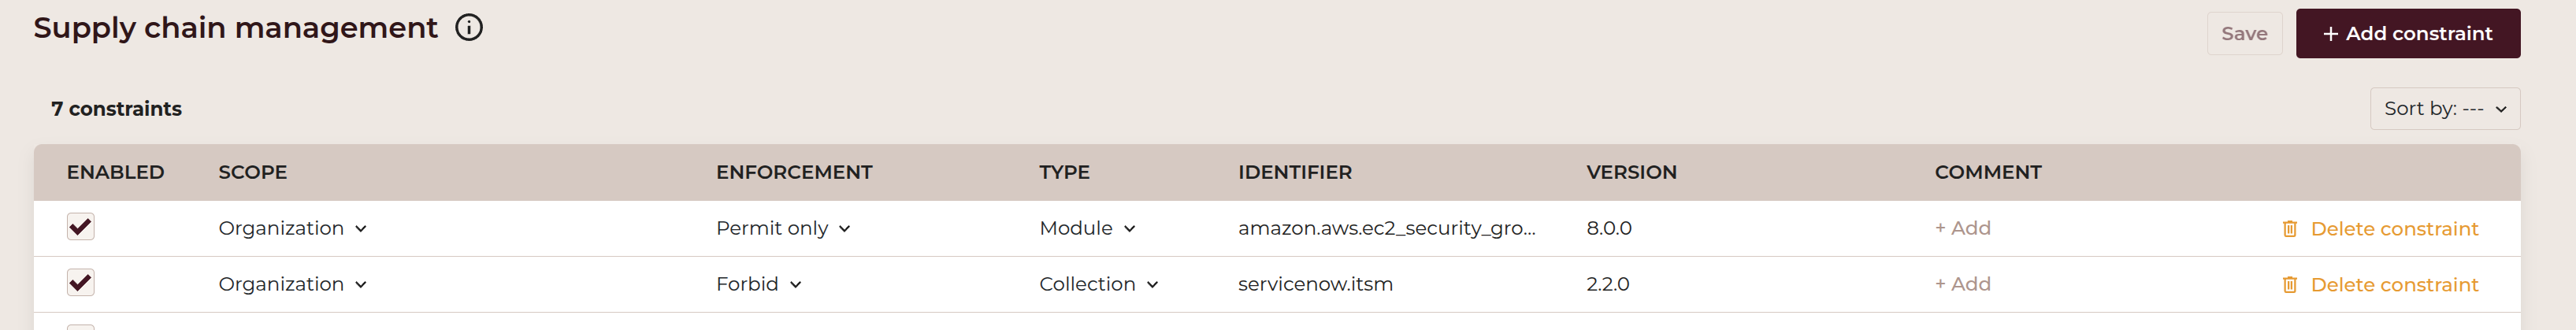Screen dimensions: 2576x330
Task: Expand Scope dropdown in first row
Action: (292, 229)
